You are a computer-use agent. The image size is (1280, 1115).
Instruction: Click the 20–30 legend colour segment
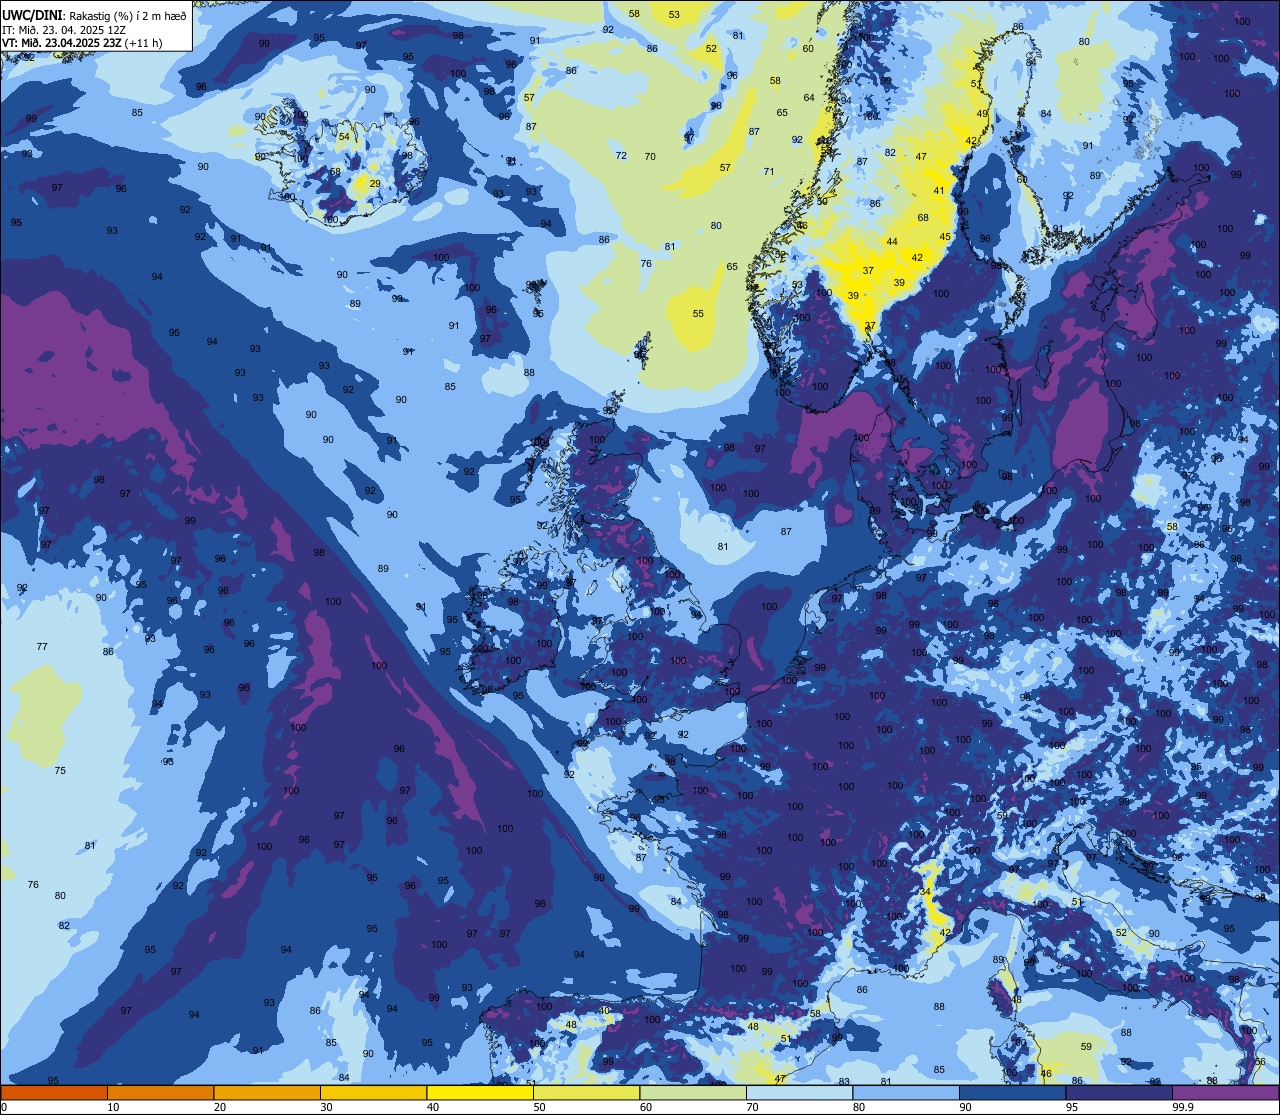(267, 1092)
